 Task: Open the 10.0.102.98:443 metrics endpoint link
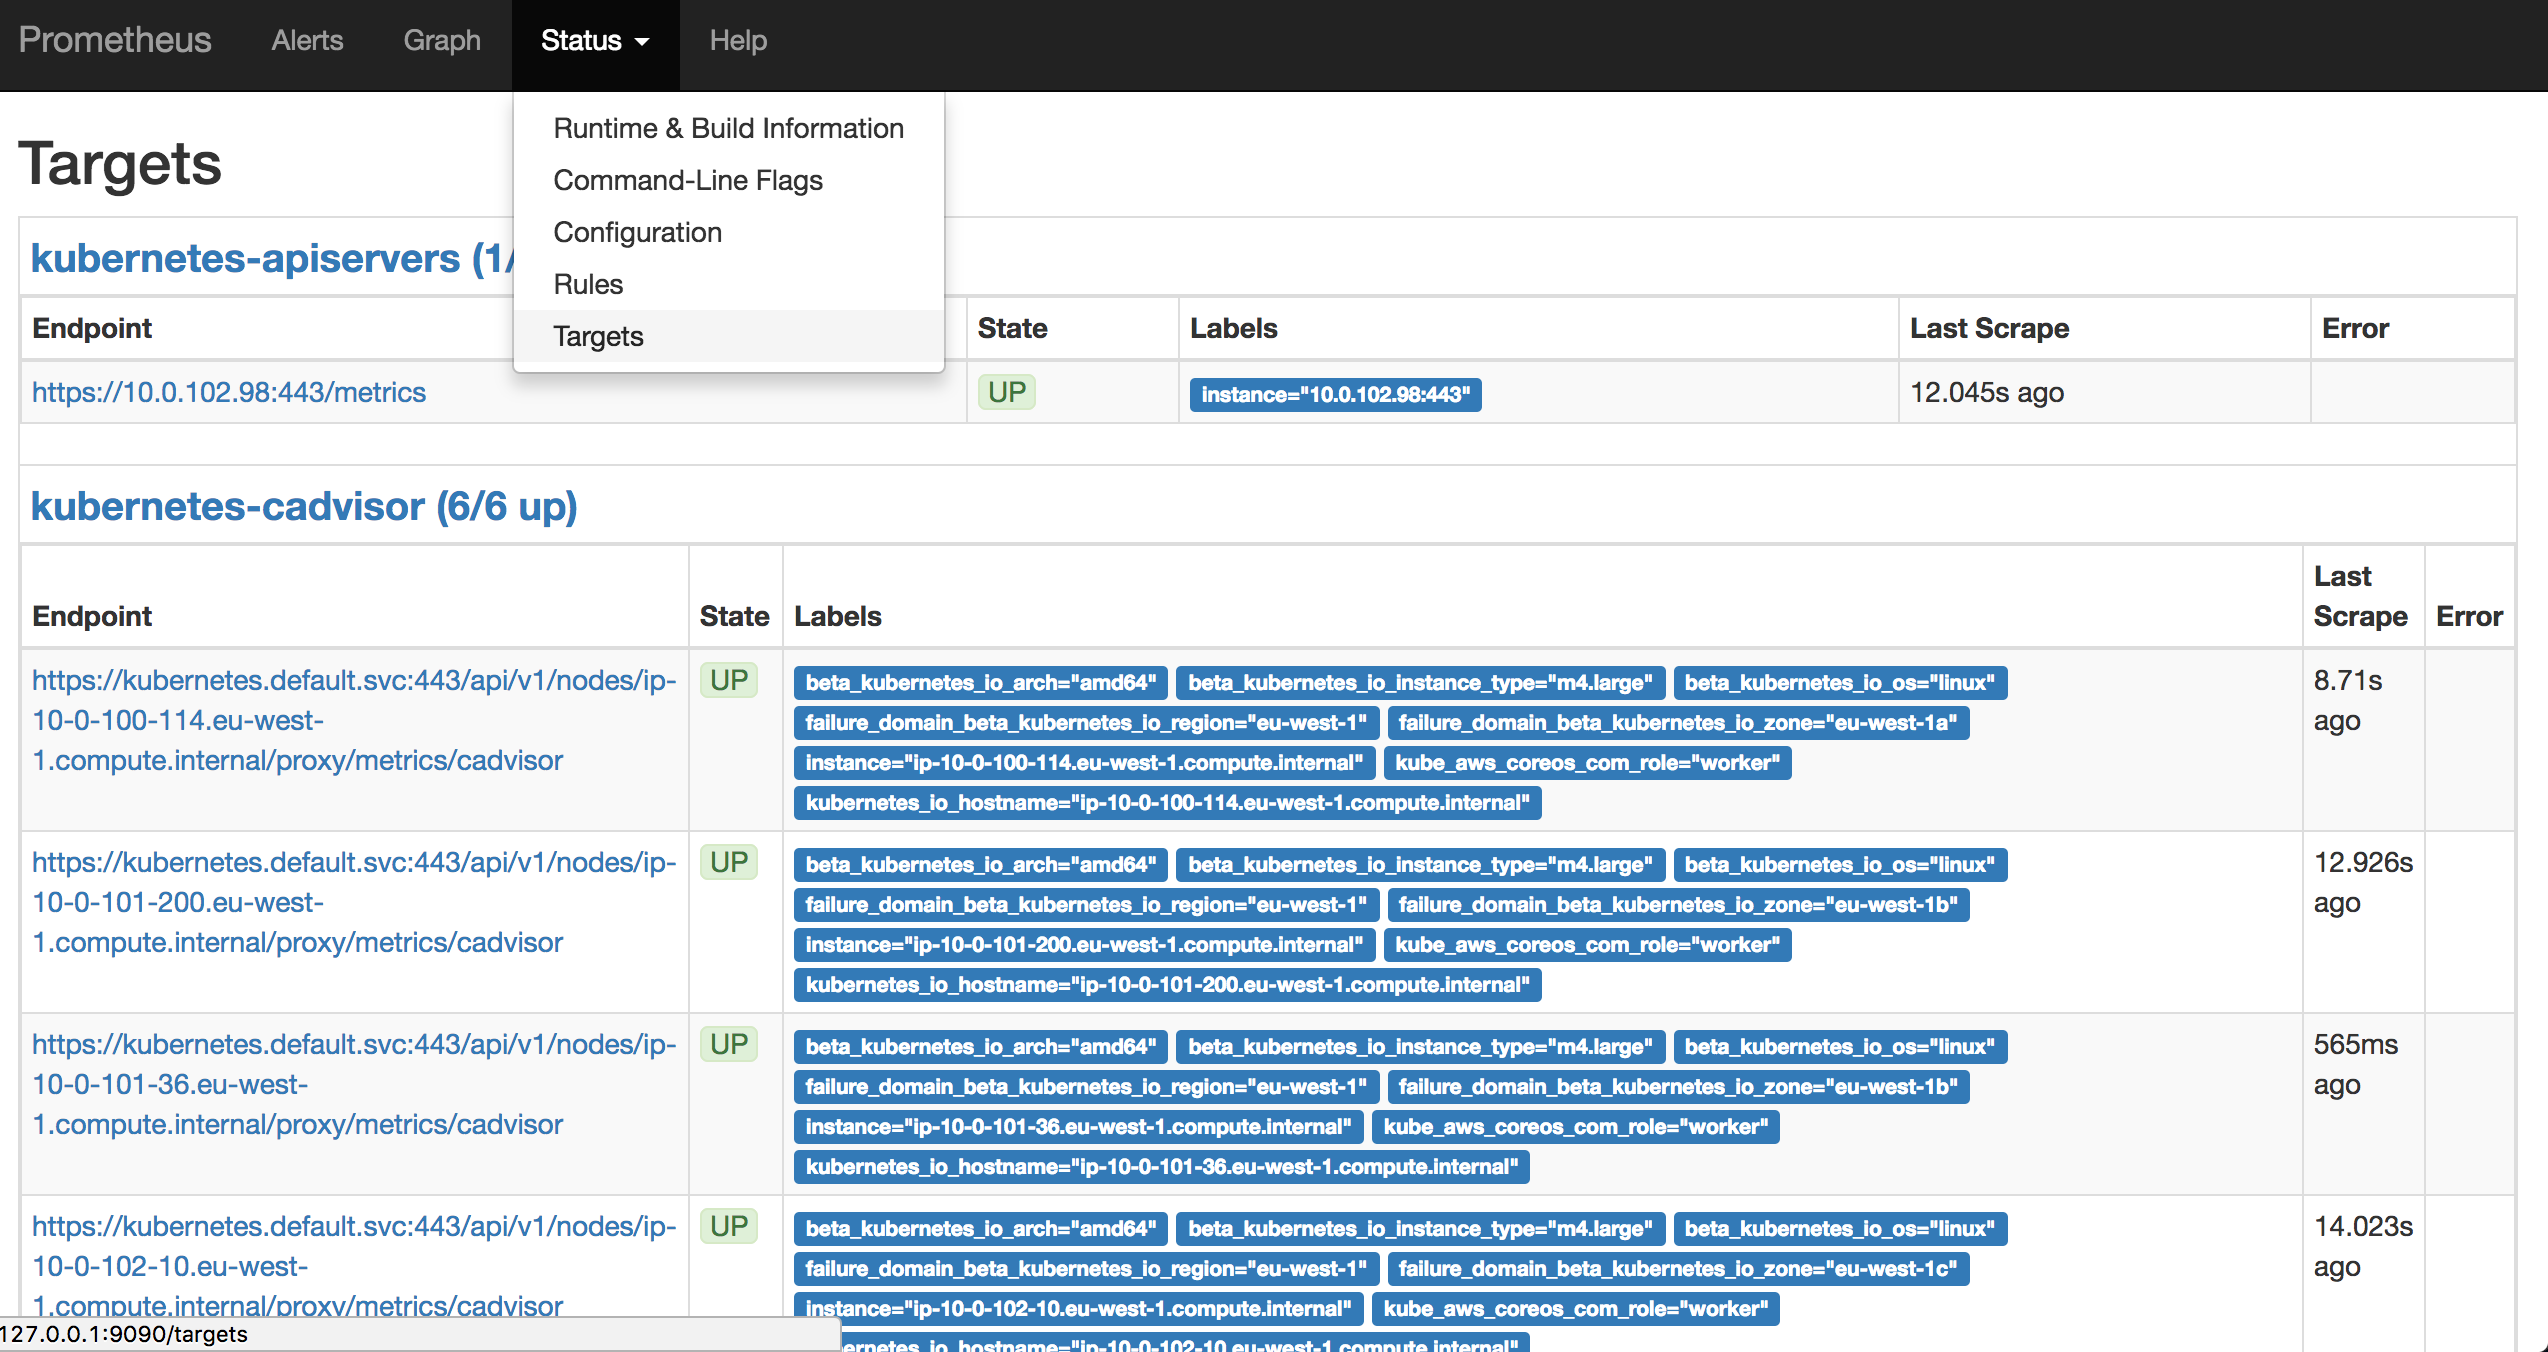tap(229, 392)
